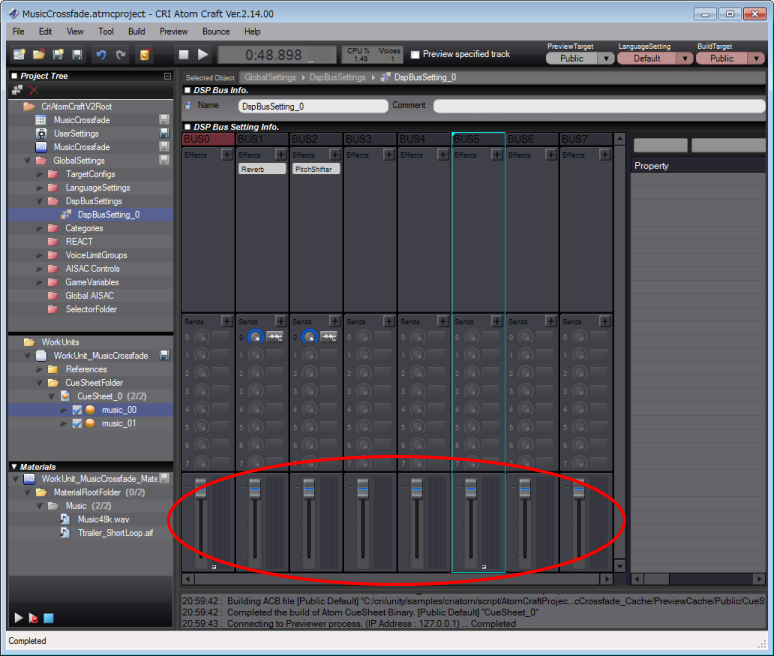
Task: Click the send-type icon beside BUS1's send knob
Action: [274, 338]
